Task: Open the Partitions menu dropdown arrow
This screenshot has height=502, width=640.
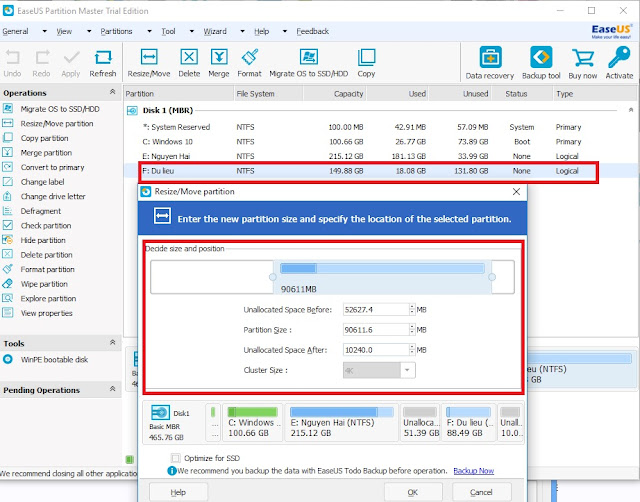Action: point(149,31)
